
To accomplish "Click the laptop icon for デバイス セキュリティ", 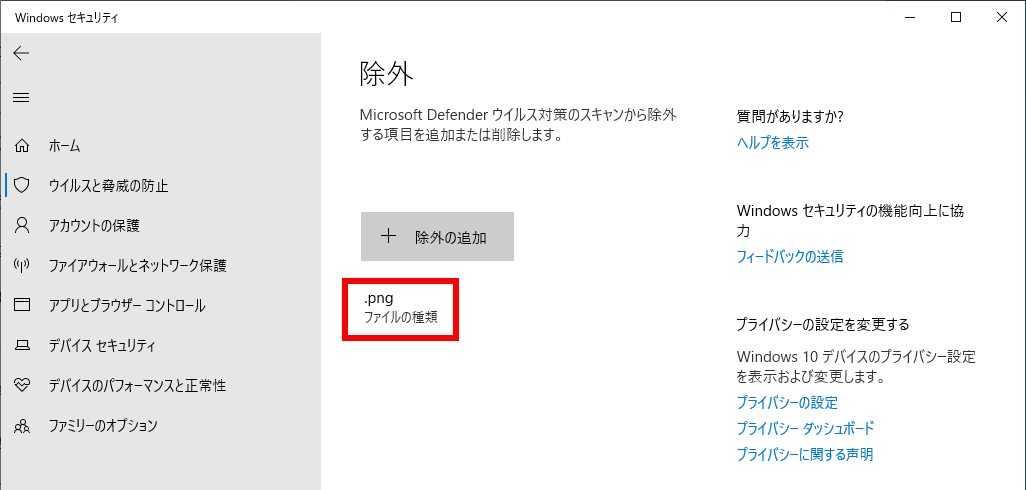I will pyautogui.click(x=22, y=345).
